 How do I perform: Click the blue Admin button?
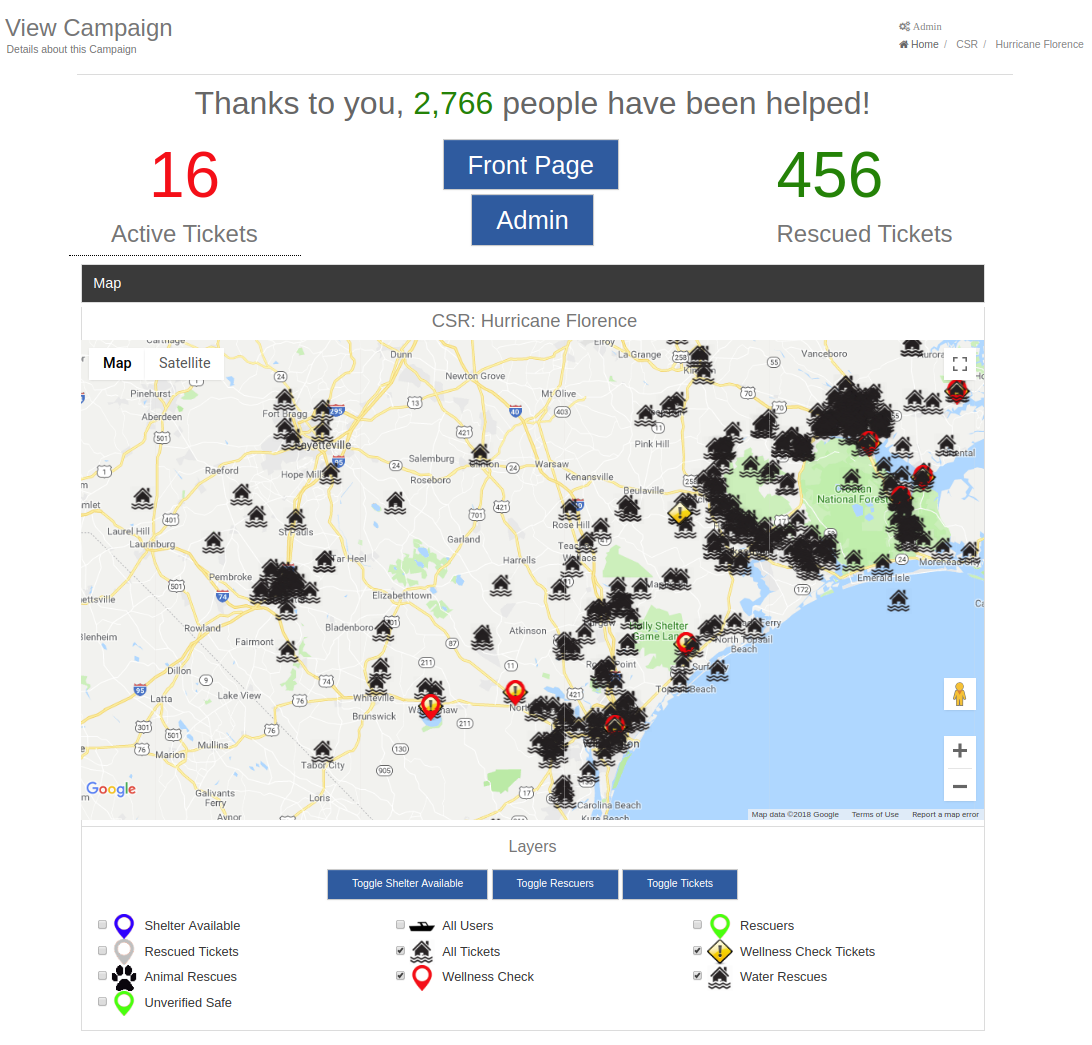[532, 220]
